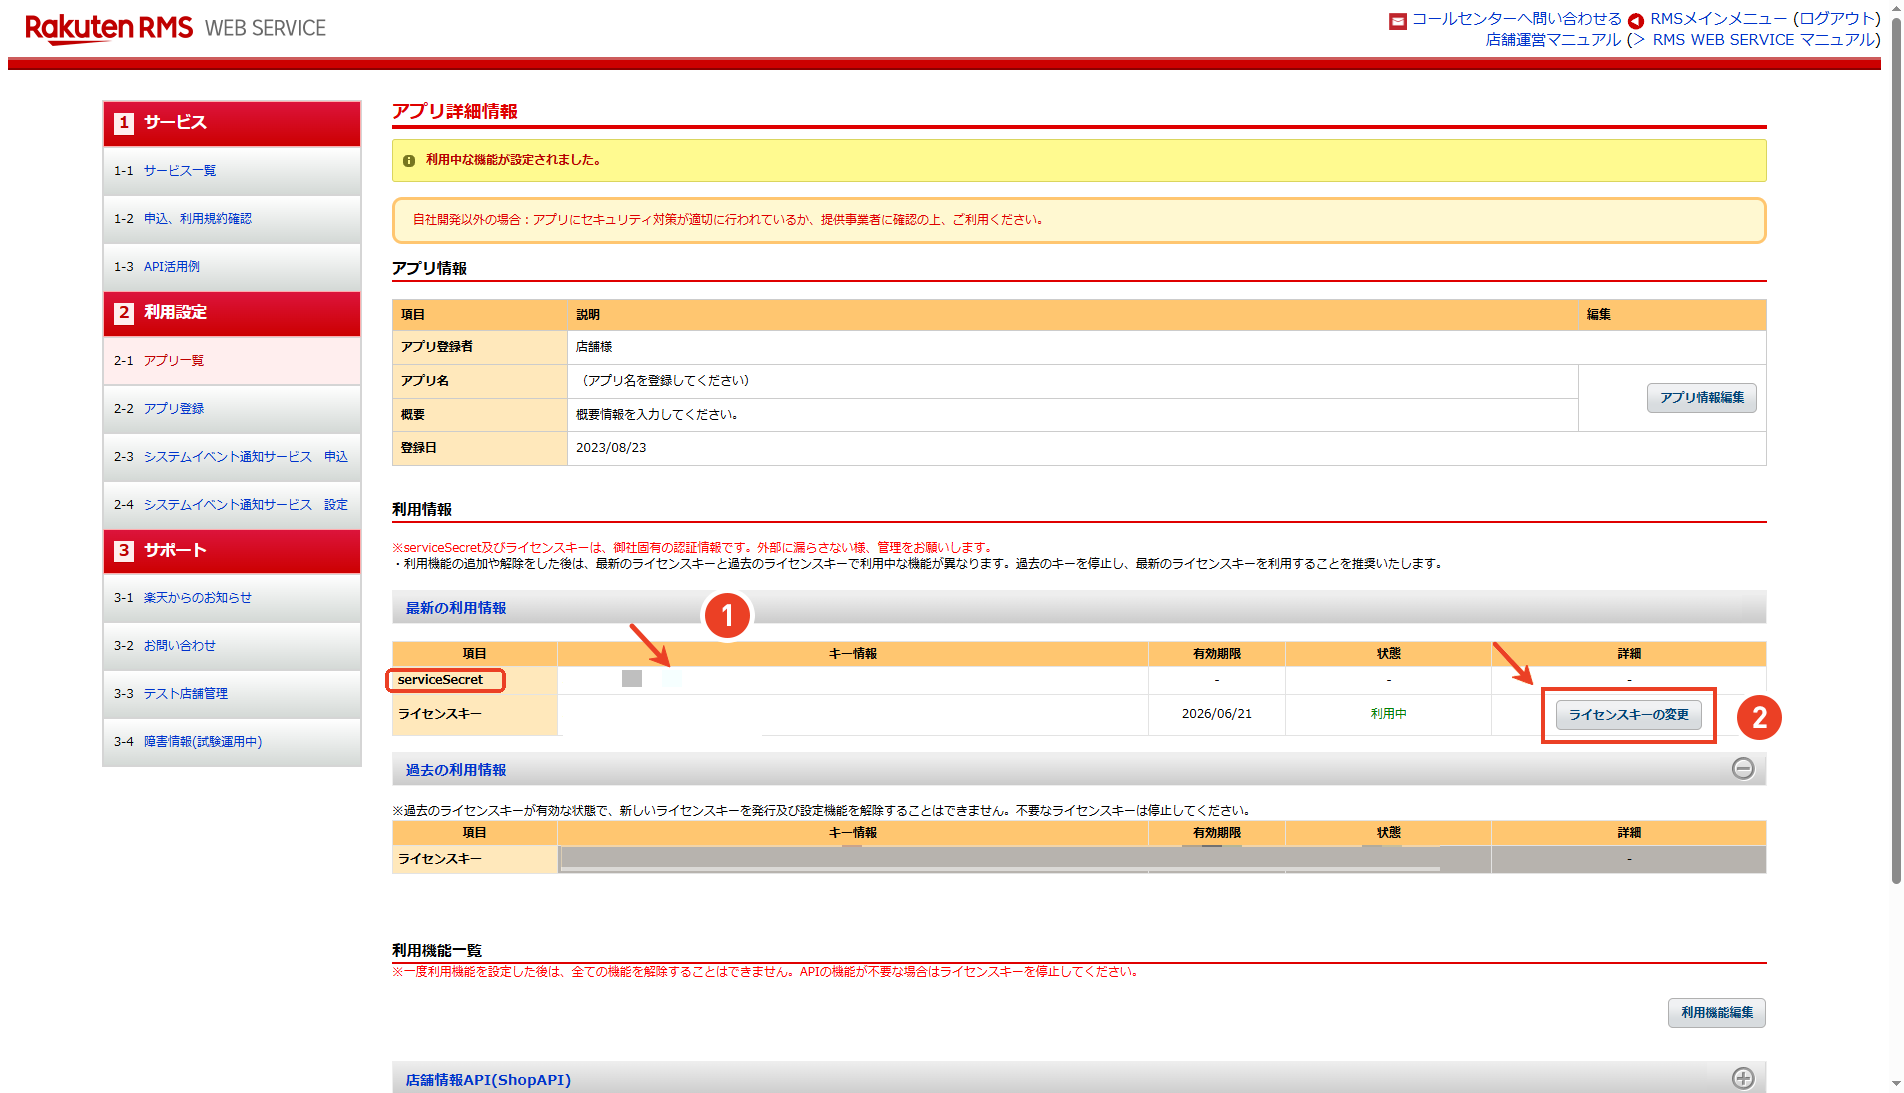
Task: Click the 利用中 status cell
Action: (1389, 714)
